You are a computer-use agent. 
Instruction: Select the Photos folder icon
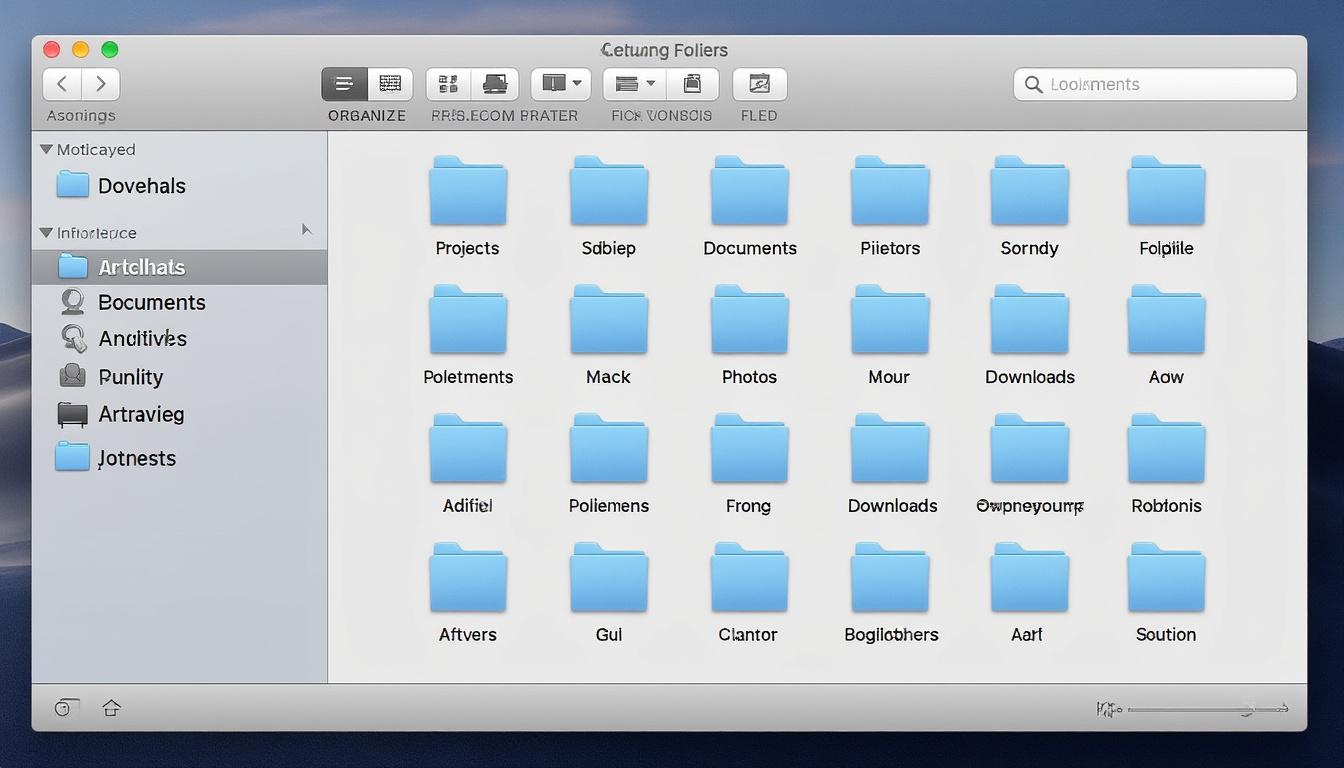click(750, 319)
